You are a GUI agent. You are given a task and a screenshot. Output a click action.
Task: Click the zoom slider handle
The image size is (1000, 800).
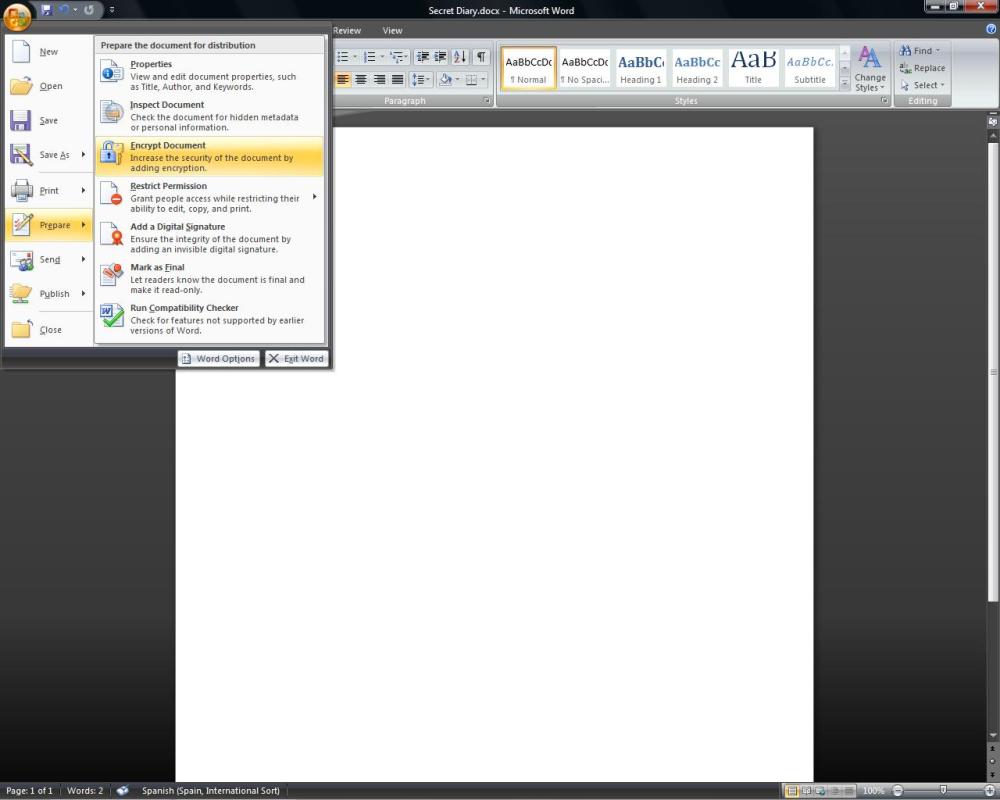click(943, 790)
